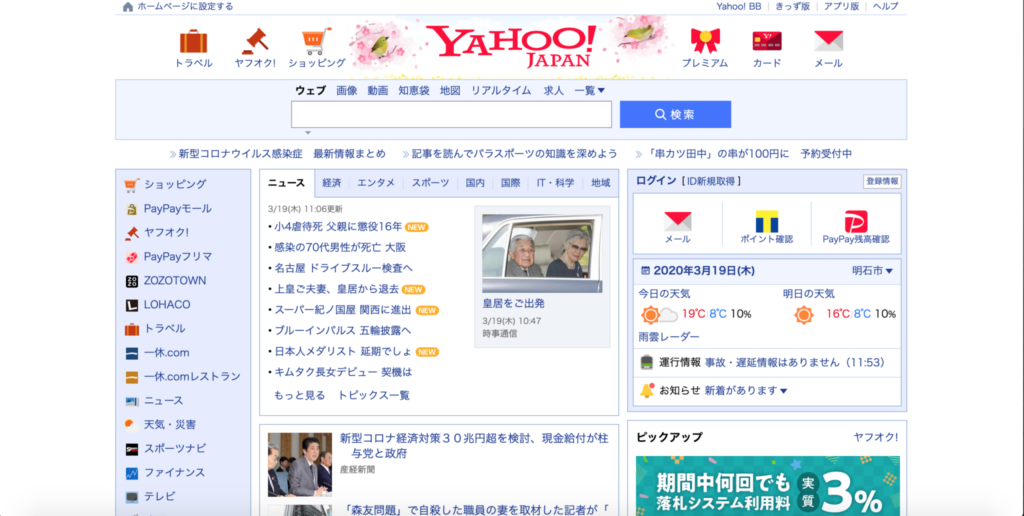Open sidebar ファイナンス chart icon

pyautogui.click(x=132, y=473)
